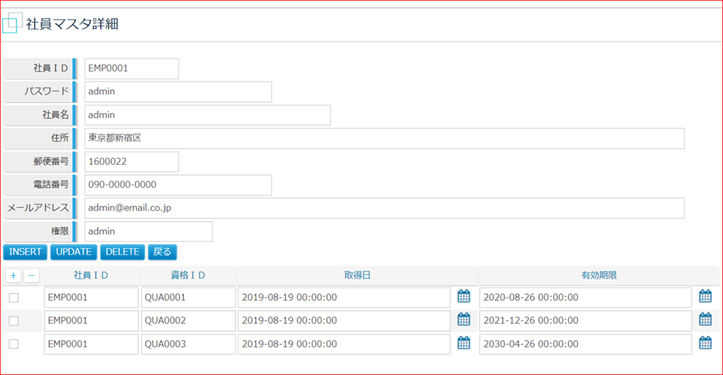Select the QUA0001 cell
The image size is (723, 375).
pos(188,298)
